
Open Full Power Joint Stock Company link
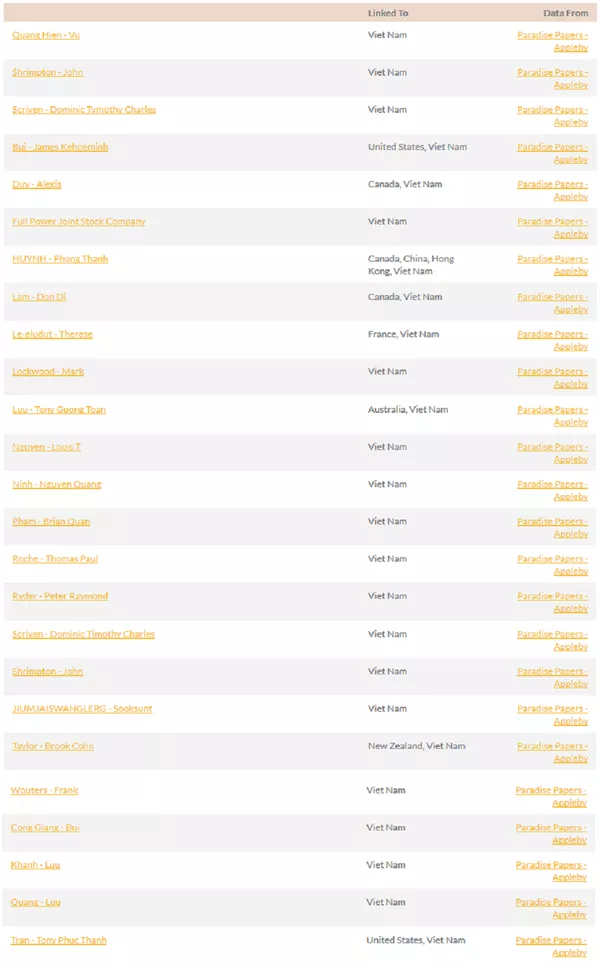click(78, 222)
